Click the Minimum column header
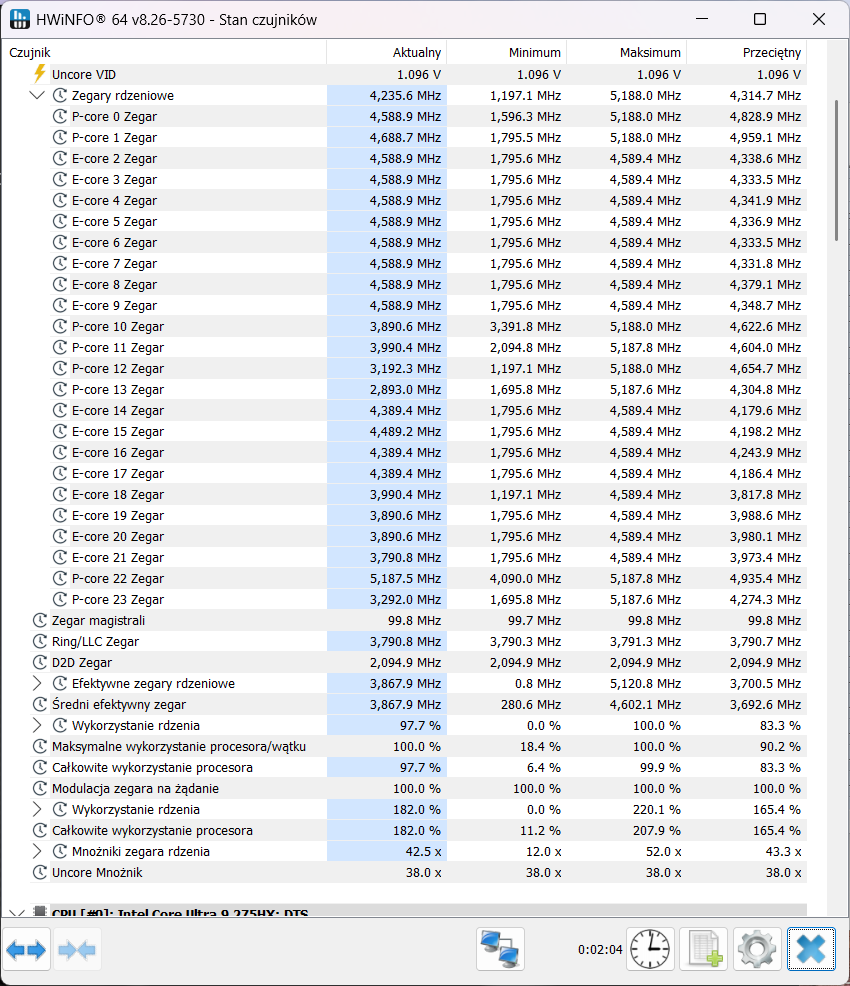 tap(507, 53)
